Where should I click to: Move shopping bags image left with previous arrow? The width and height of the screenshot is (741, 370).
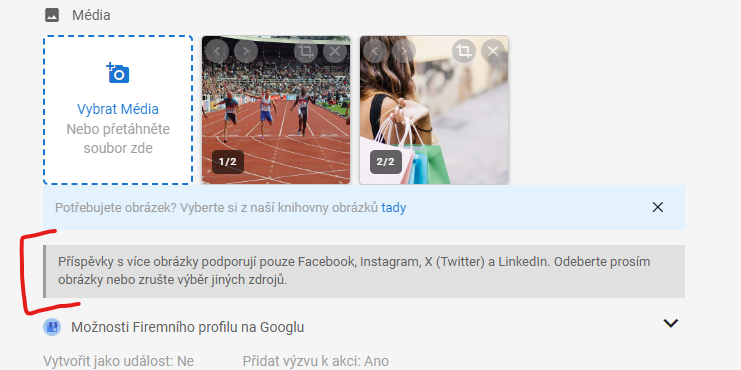click(375, 51)
